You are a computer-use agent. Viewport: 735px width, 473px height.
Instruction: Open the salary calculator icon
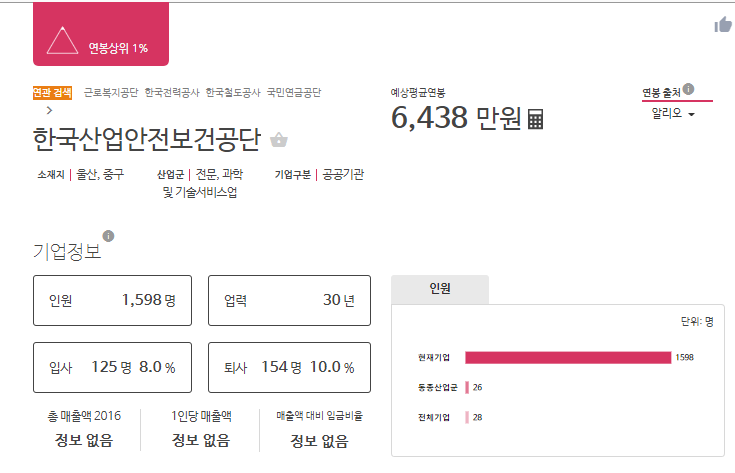535,119
